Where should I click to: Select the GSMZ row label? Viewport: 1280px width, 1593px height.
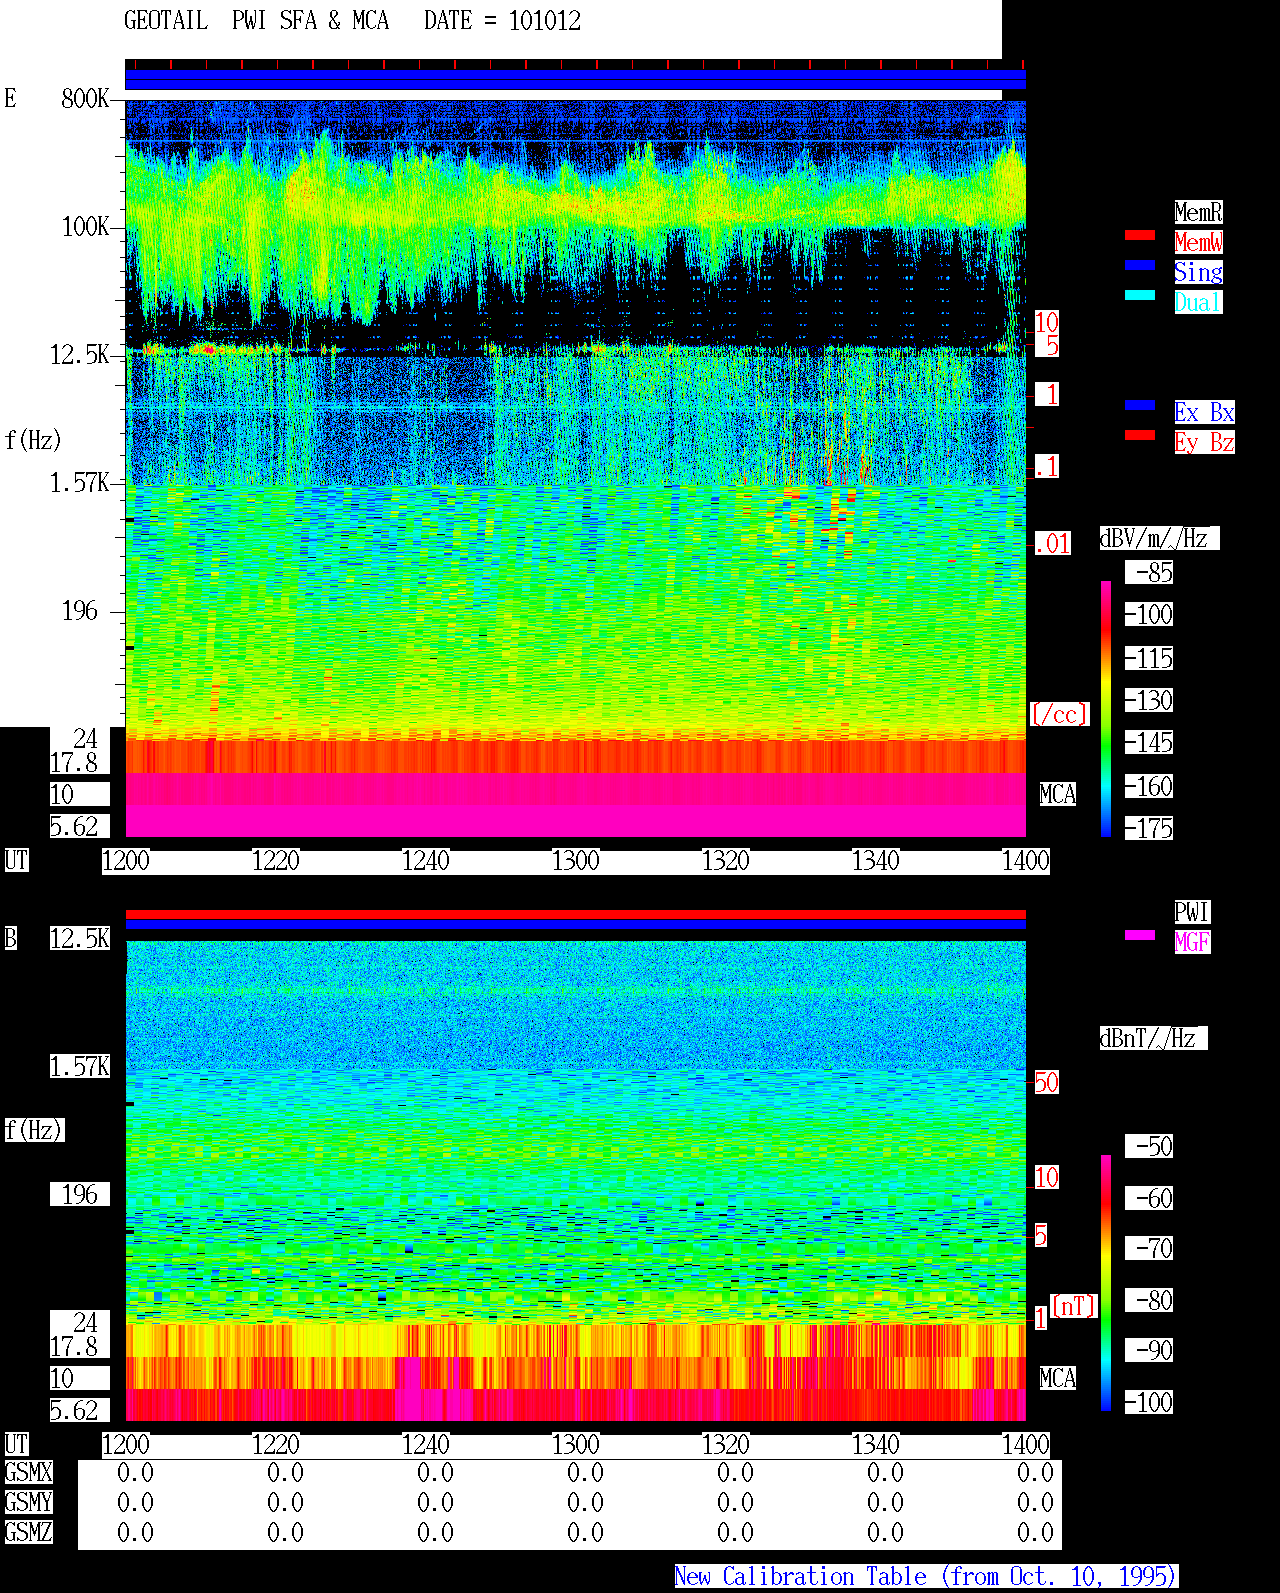[28, 1532]
